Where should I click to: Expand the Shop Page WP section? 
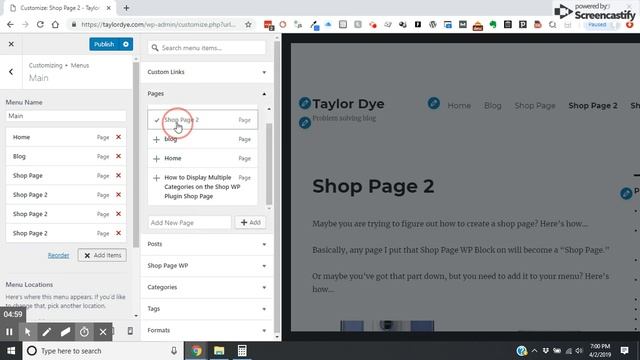(x=207, y=266)
